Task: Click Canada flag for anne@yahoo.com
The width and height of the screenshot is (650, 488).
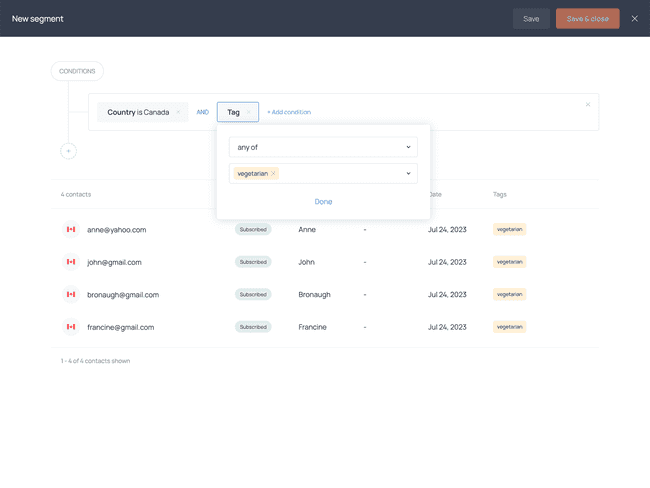Action: point(71,229)
